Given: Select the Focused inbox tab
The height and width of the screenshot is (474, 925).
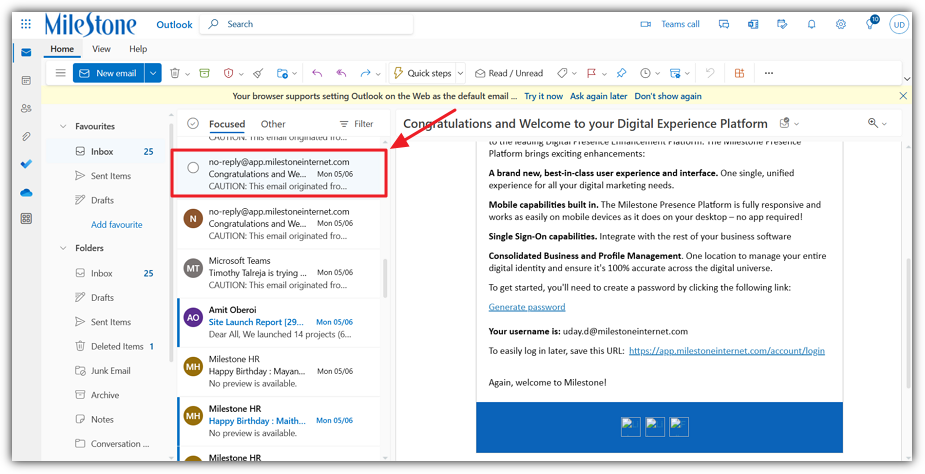Looking at the screenshot, I should click(x=227, y=124).
